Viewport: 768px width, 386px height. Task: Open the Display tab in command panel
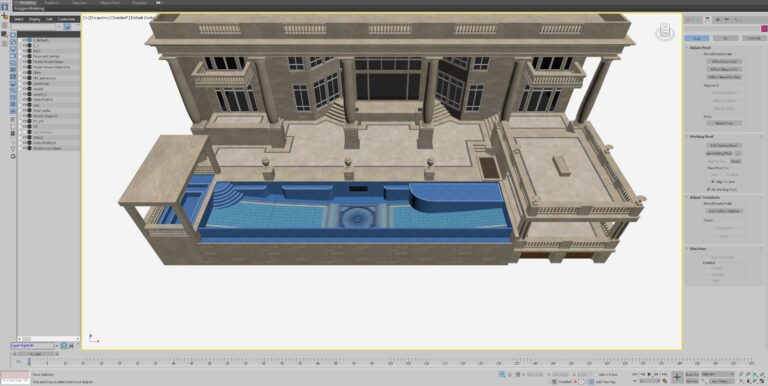tap(727, 20)
